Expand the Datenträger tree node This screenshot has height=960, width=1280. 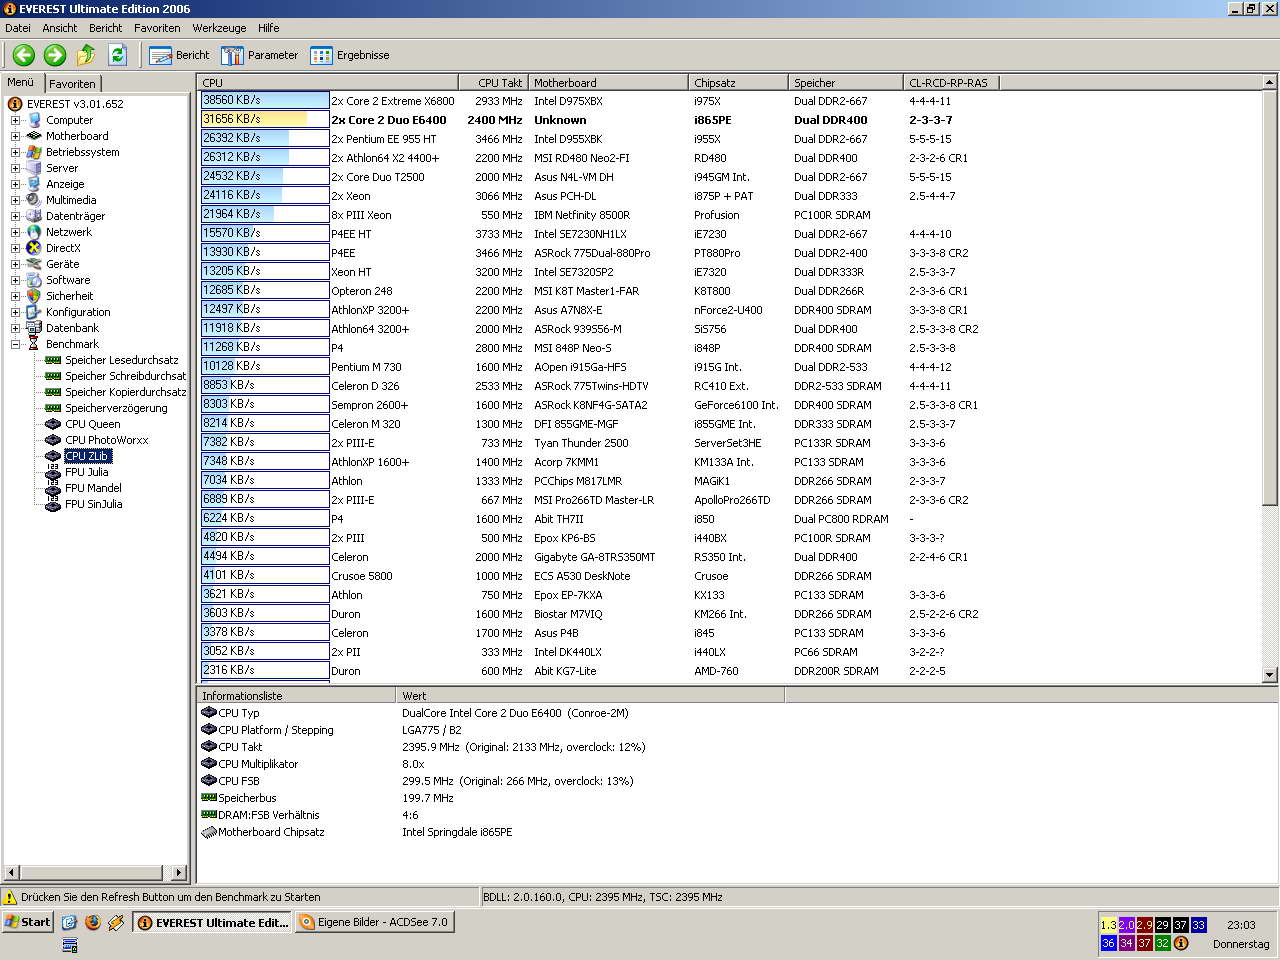(16, 216)
